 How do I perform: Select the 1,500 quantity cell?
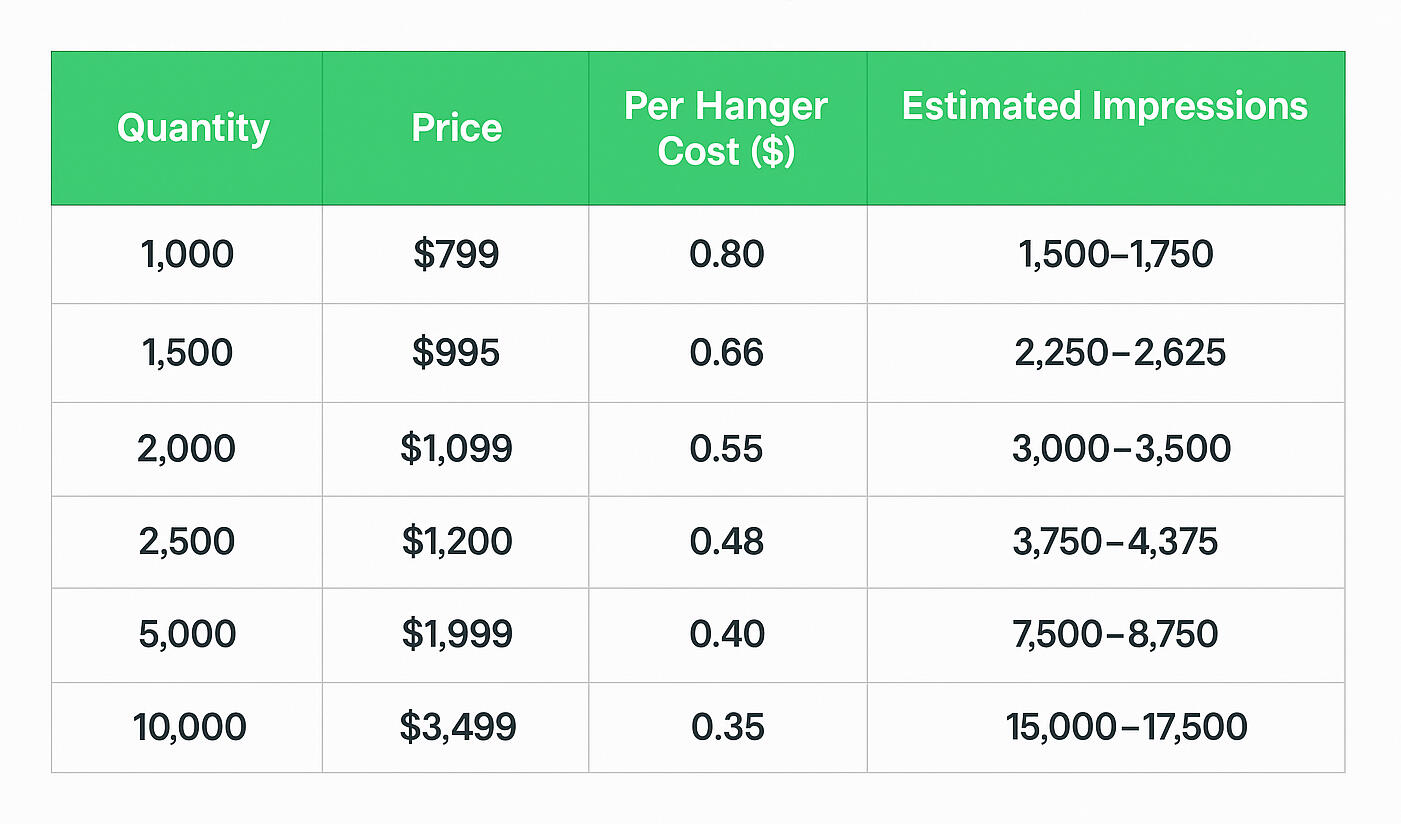(x=187, y=353)
